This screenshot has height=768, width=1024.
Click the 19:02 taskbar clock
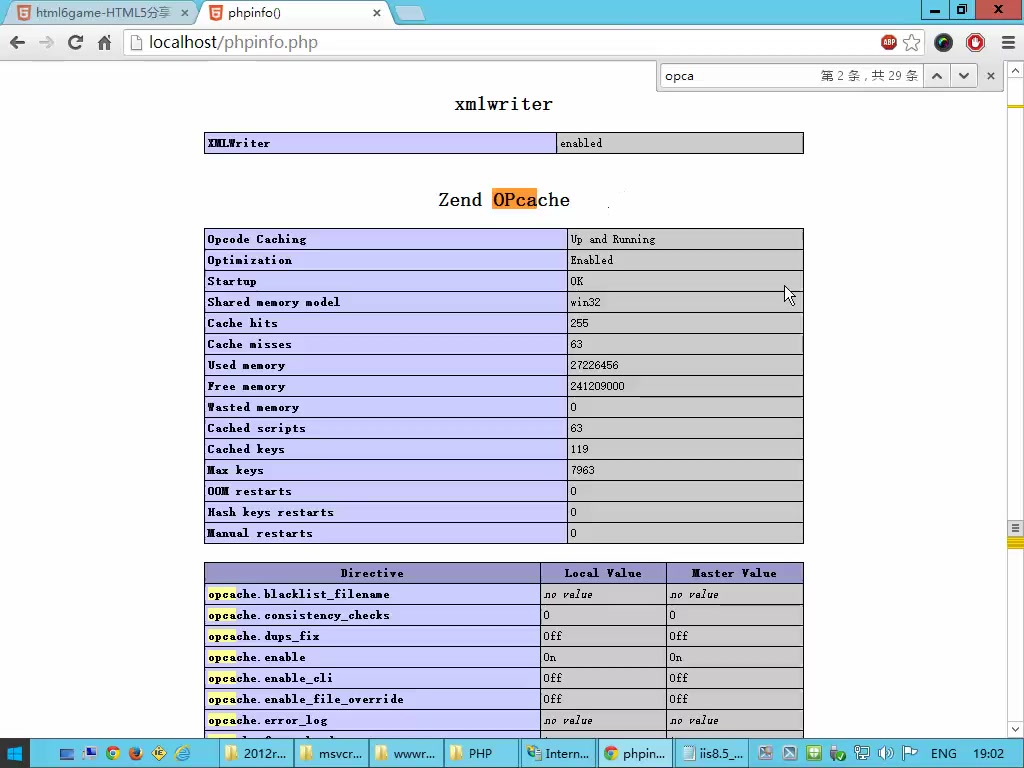point(988,754)
